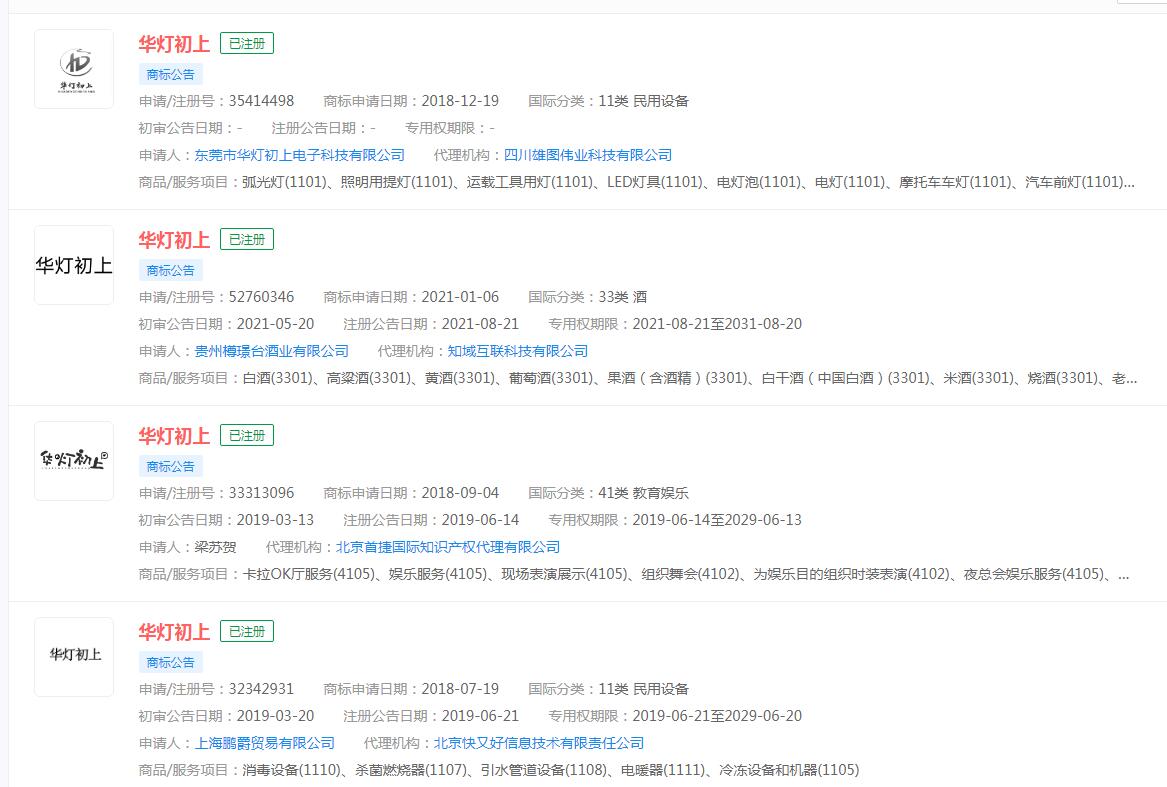The width and height of the screenshot is (1167, 787).
Task: Click the 商标公告 tag on the 酒 class record
Action: 169,270
